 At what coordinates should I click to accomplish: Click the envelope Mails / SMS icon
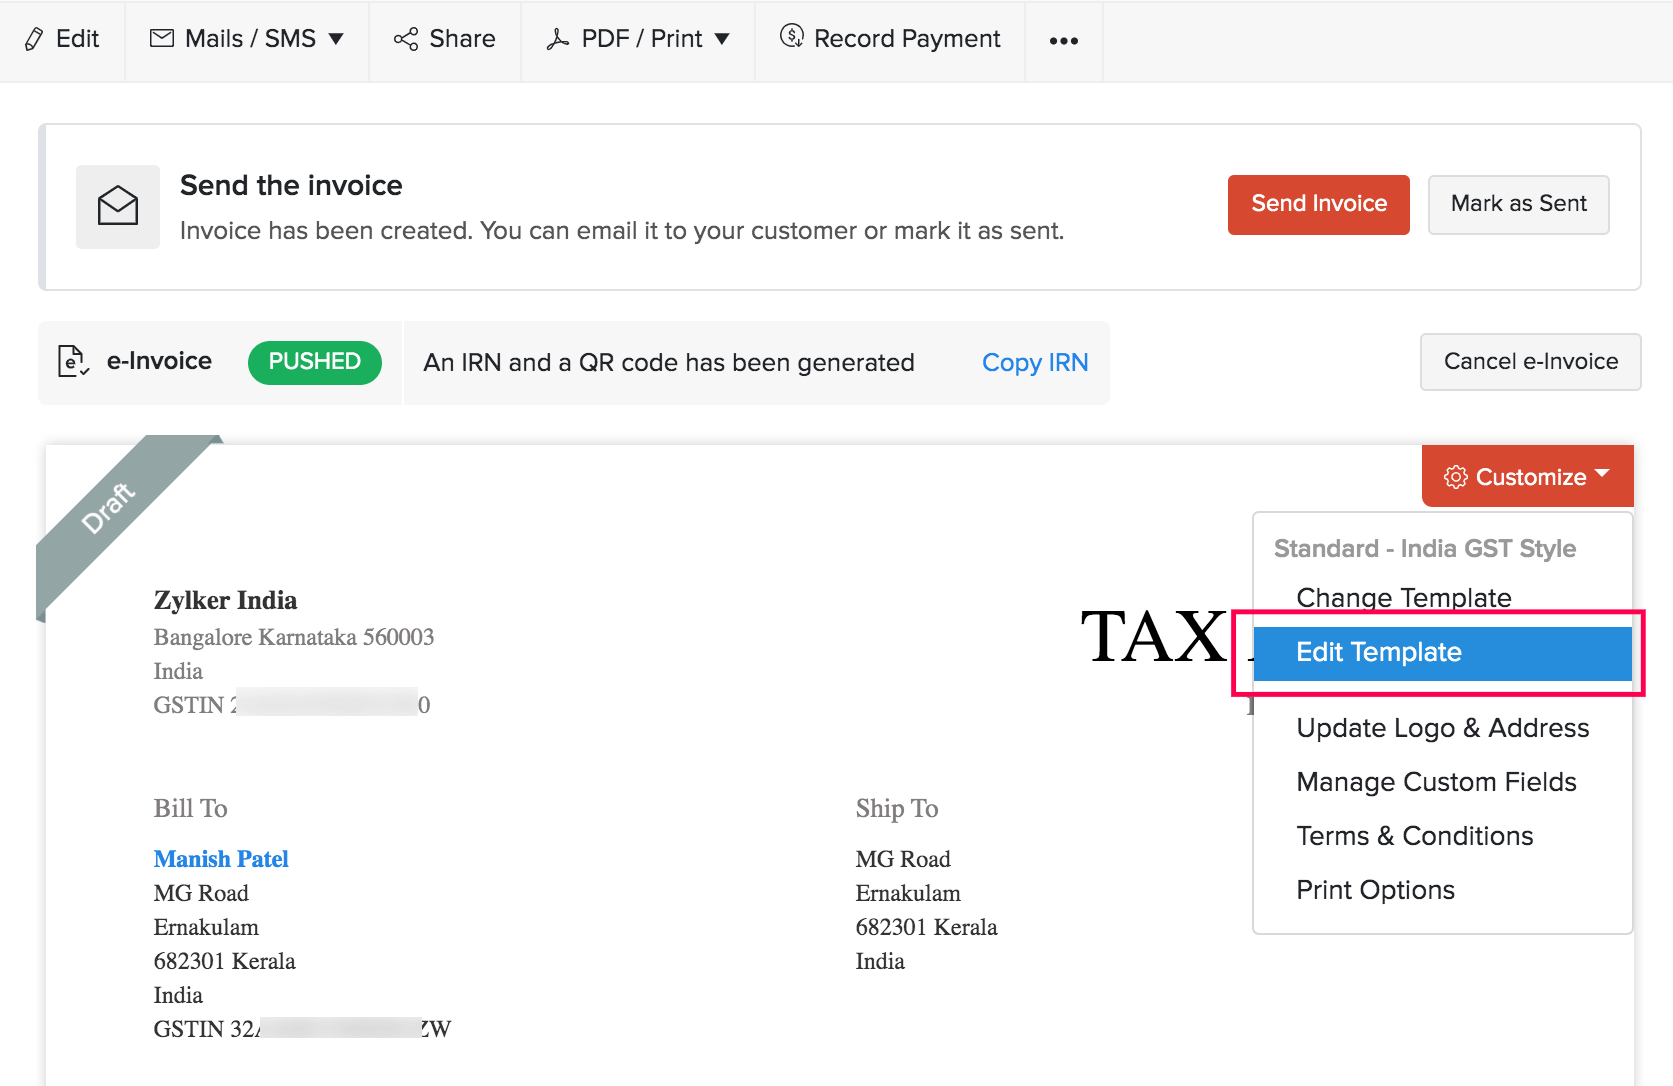[x=161, y=38]
